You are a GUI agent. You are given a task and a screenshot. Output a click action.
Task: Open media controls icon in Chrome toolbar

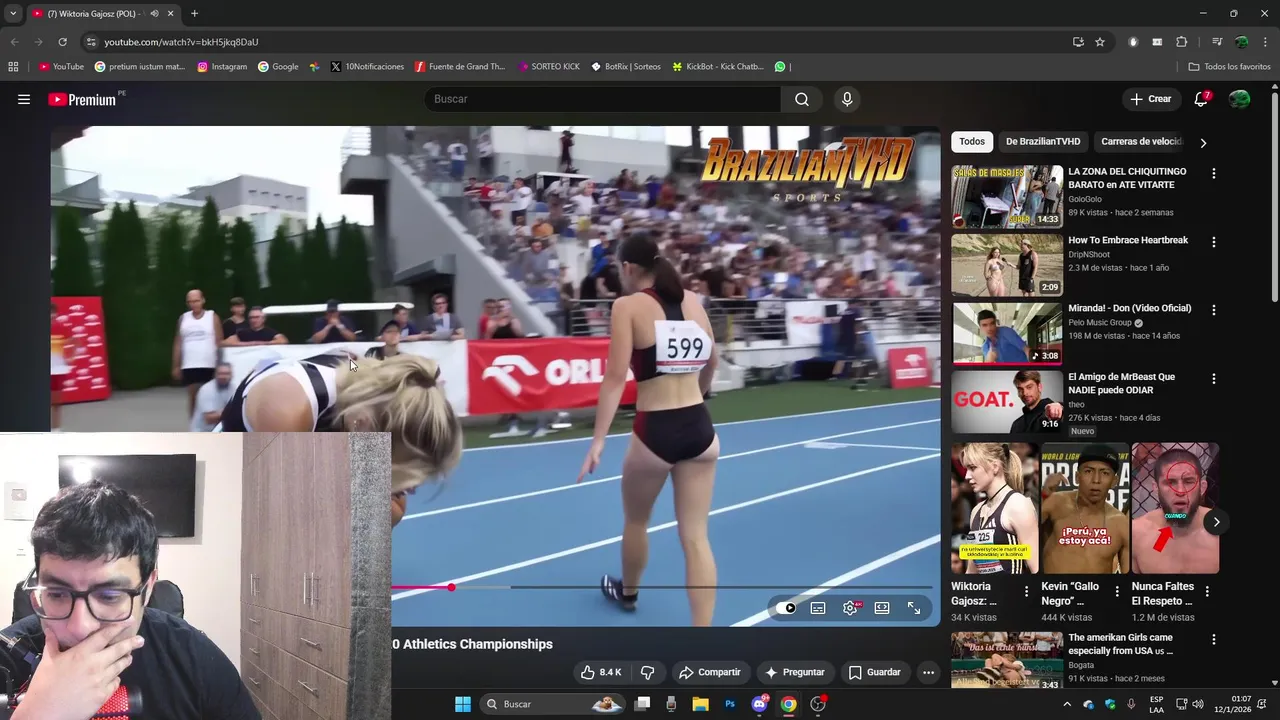(x=1217, y=42)
